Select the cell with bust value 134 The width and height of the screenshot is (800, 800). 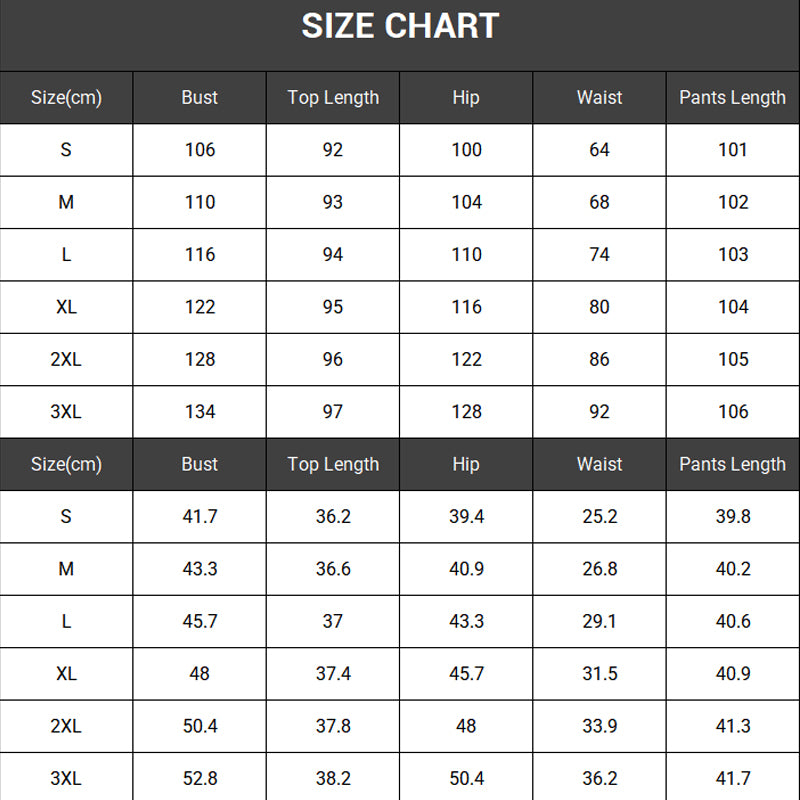pos(200,411)
